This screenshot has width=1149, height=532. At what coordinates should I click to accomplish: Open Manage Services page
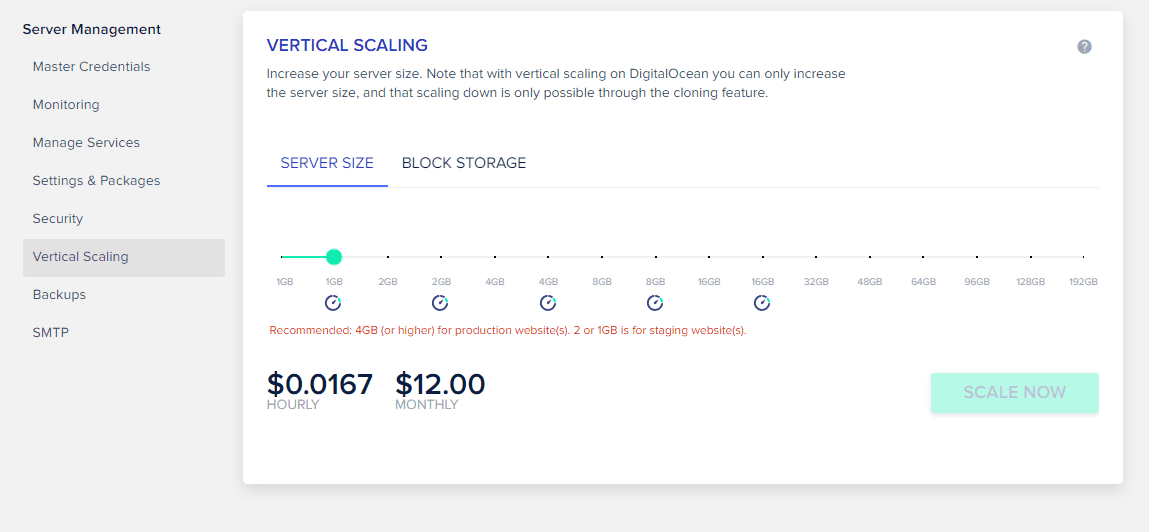coord(86,143)
